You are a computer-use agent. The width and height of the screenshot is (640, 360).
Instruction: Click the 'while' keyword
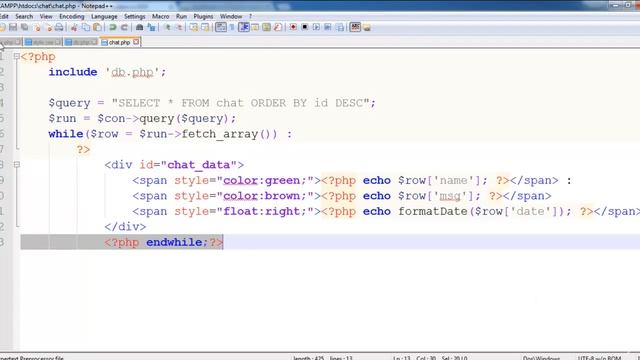[66, 134]
